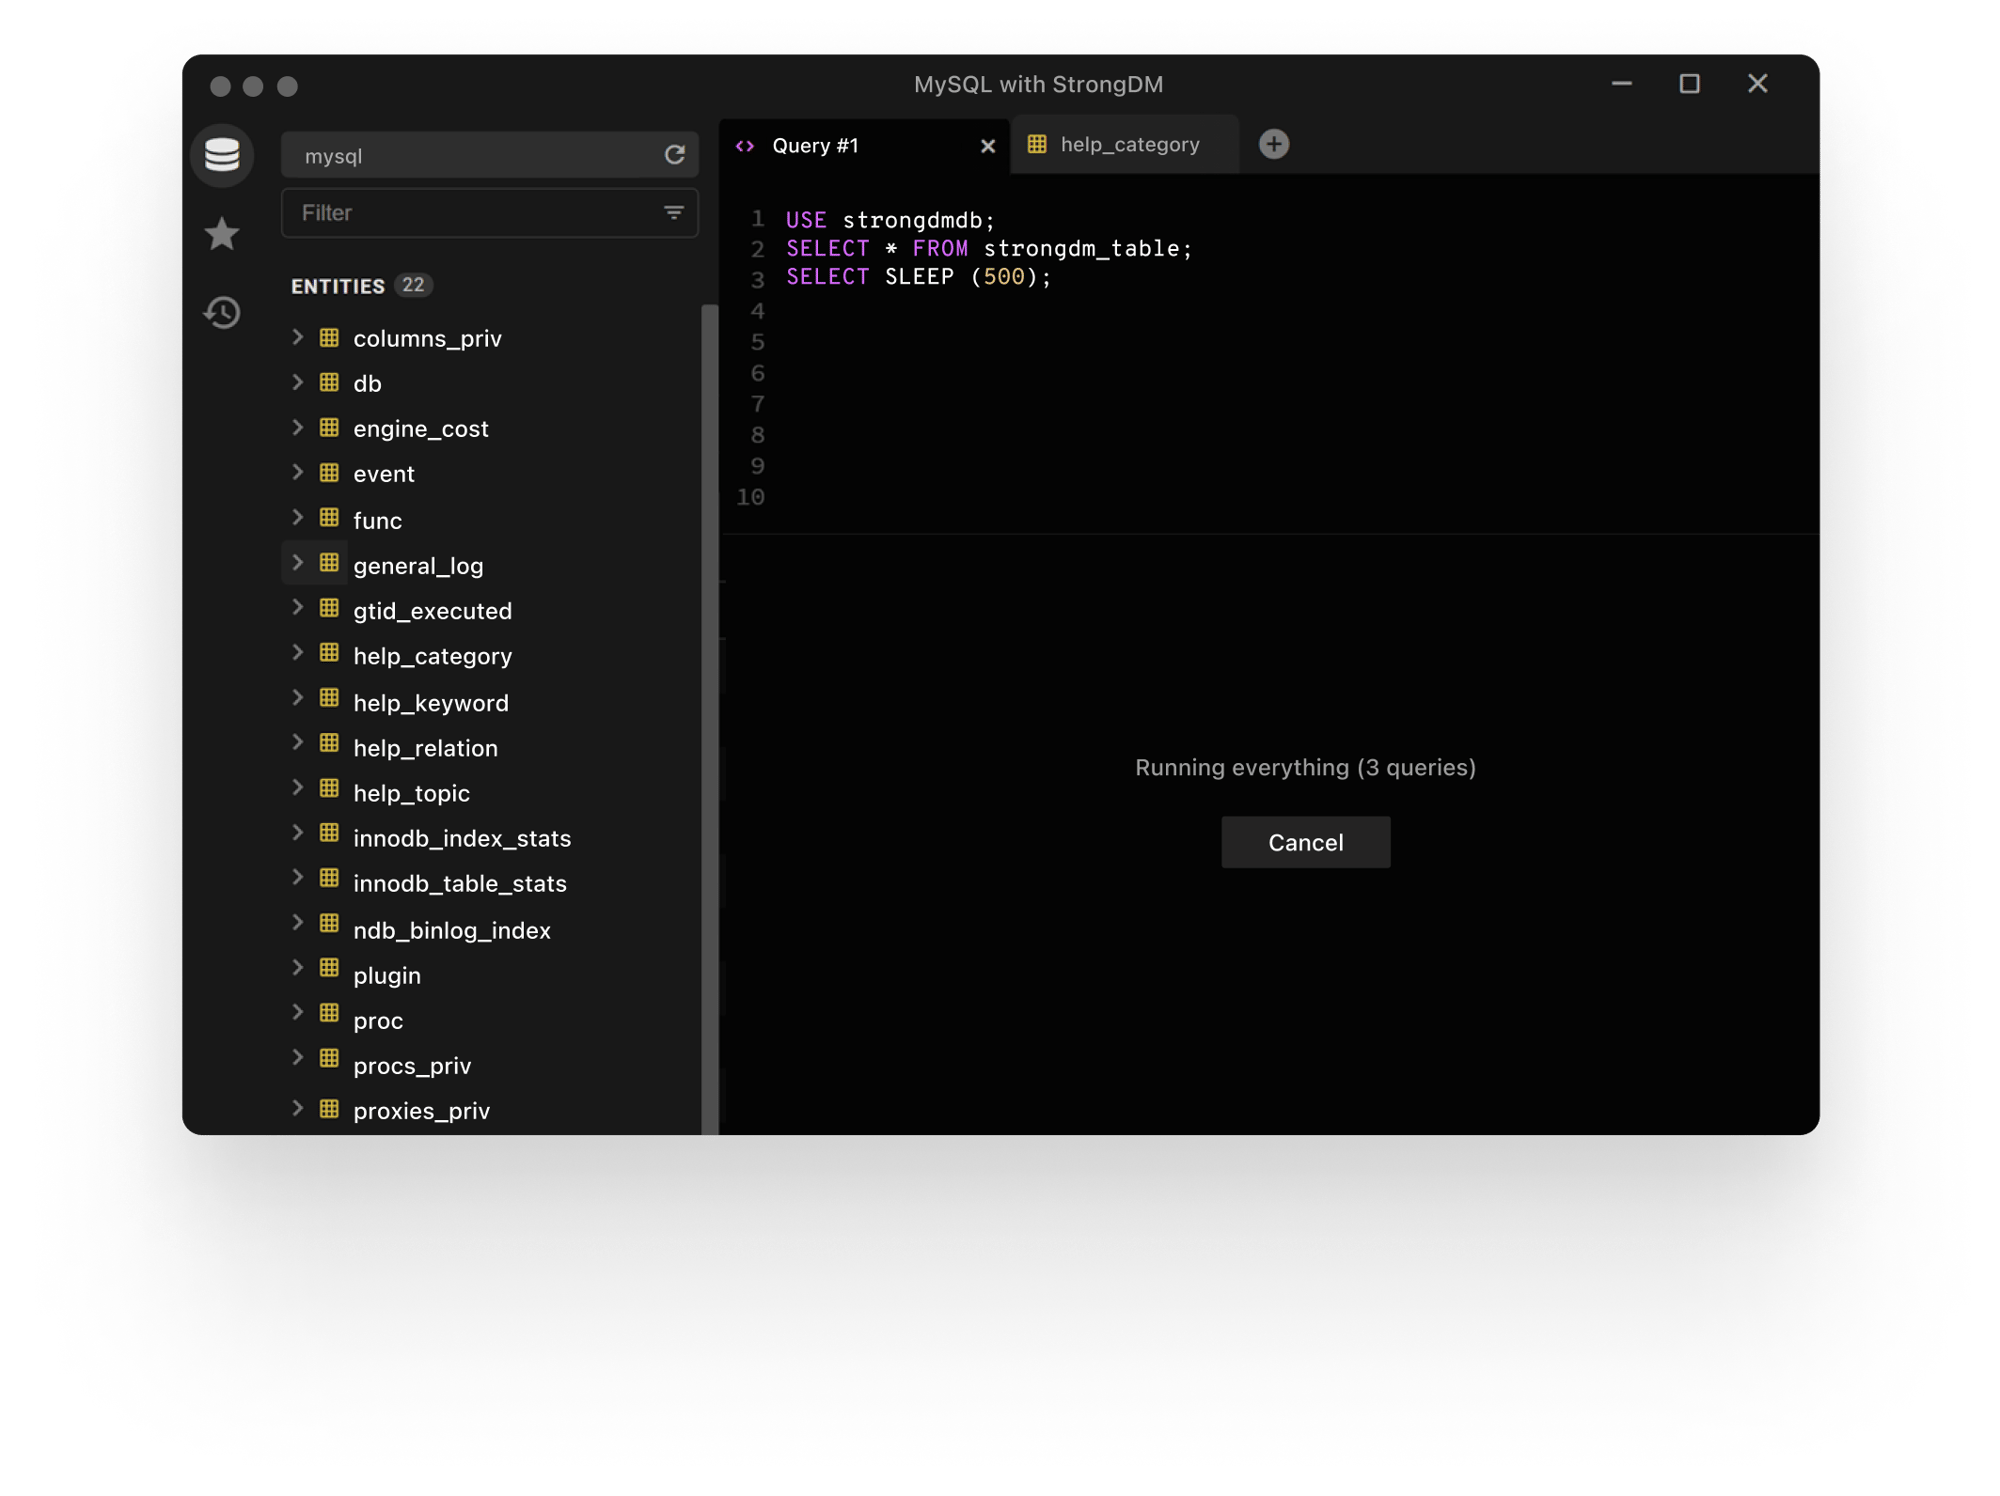Click the code brackets icon on Query #1 tab
2000x1496 pixels.
745,146
